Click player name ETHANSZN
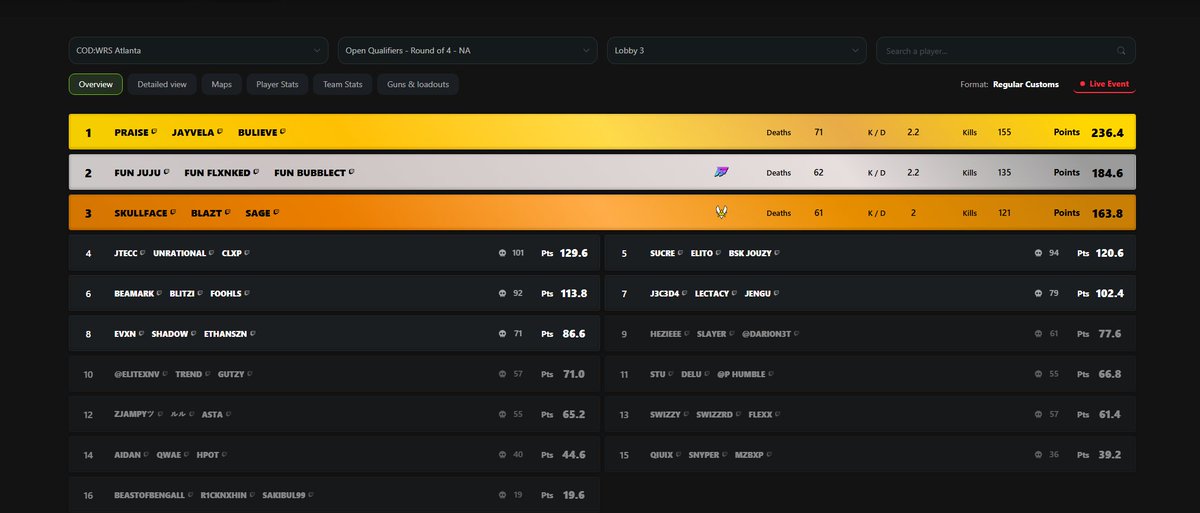Viewport: 1200px width, 513px height. click(x=226, y=334)
